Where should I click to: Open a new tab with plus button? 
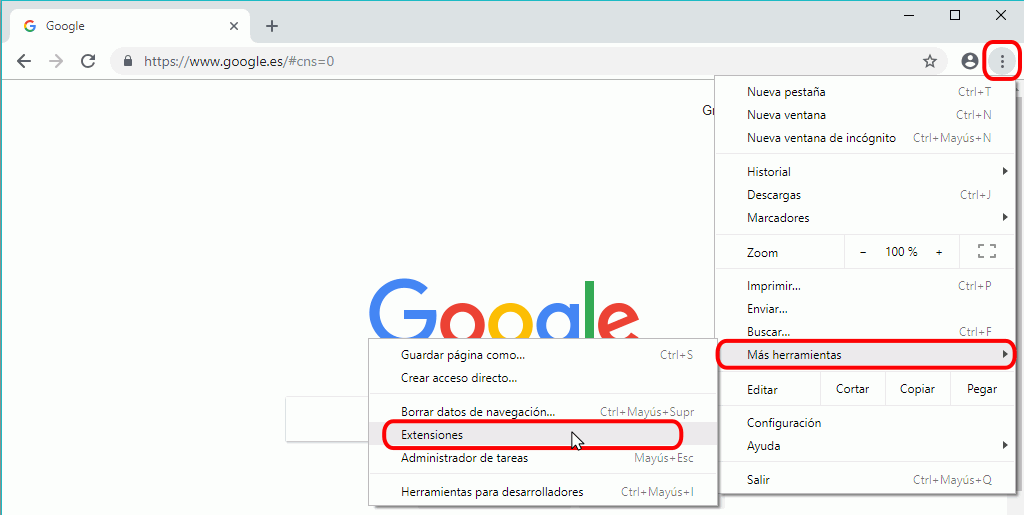272,26
